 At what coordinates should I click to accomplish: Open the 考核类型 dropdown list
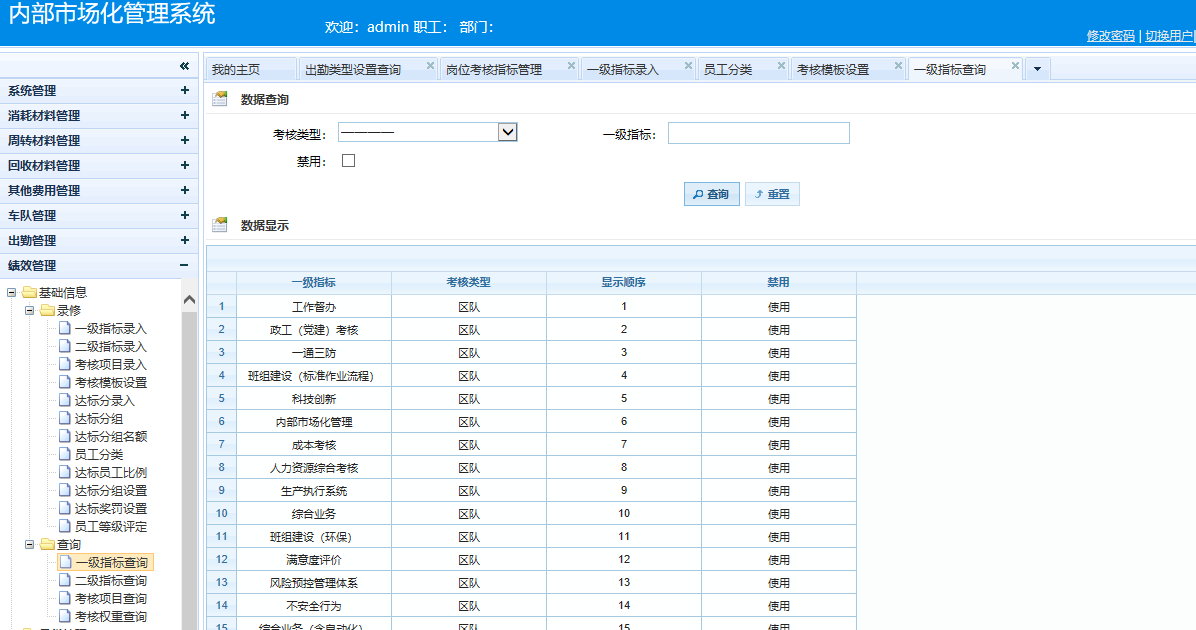(507, 132)
